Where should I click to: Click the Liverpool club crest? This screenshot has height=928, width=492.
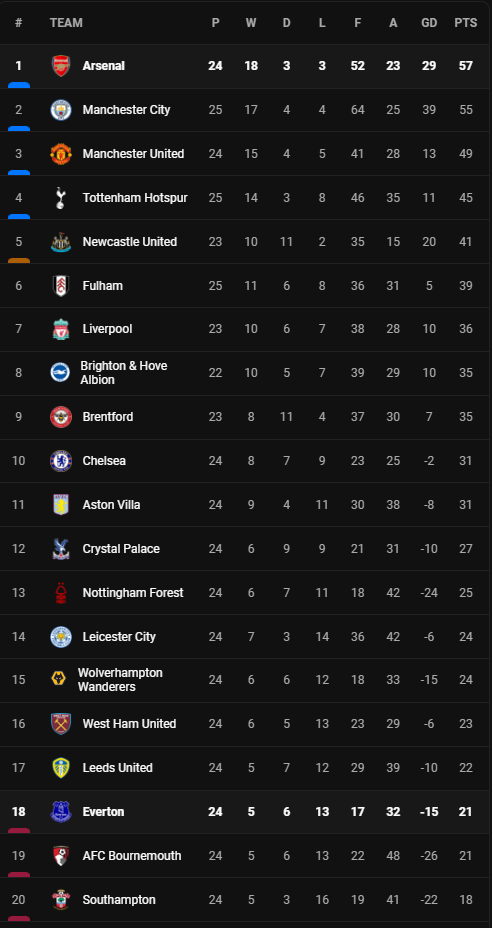pos(60,329)
